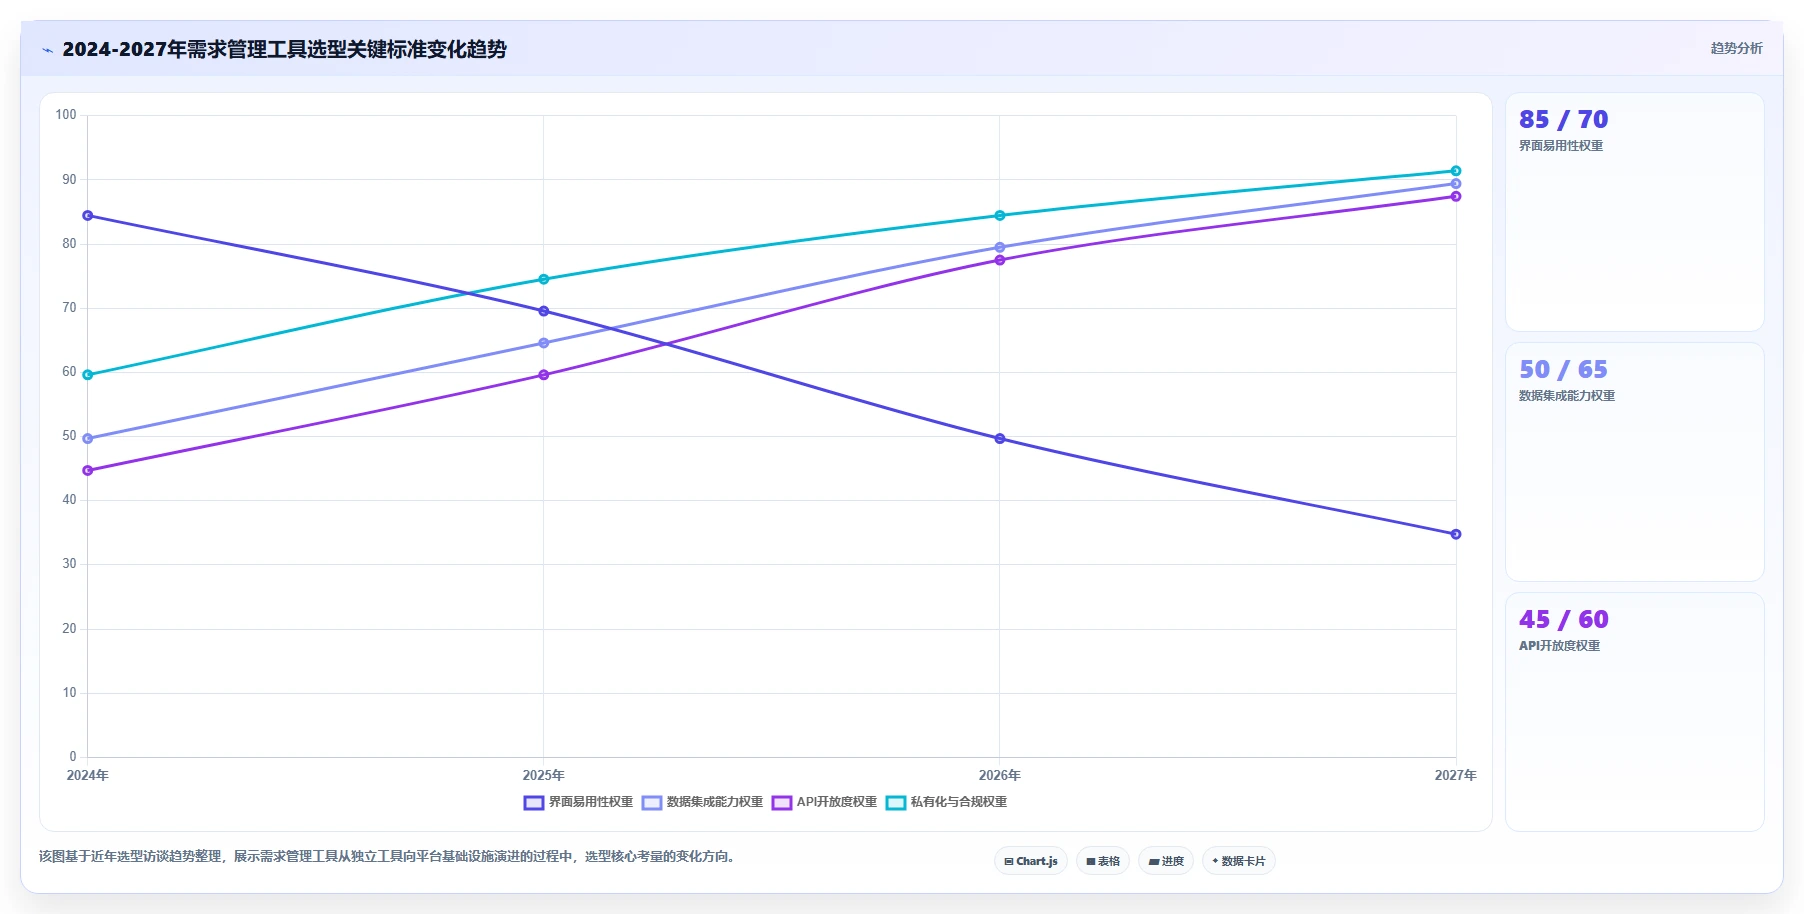Click the 趋势分析 label in header
This screenshot has height=914, width=1804.
[1736, 48]
